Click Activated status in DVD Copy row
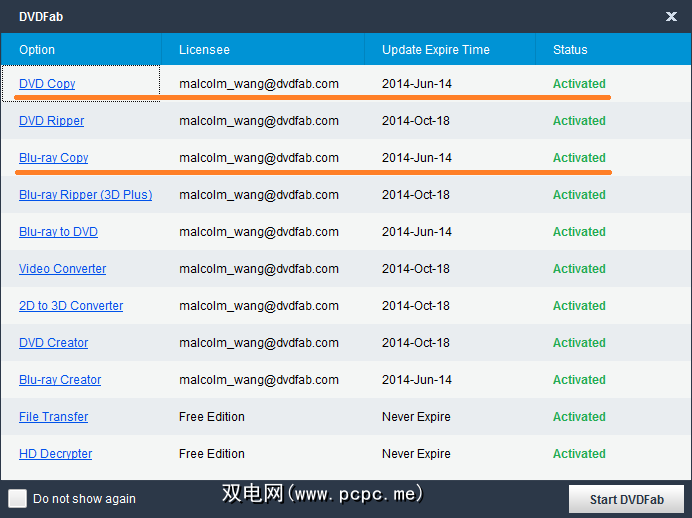Viewport: 692px width, 518px height. 579,84
